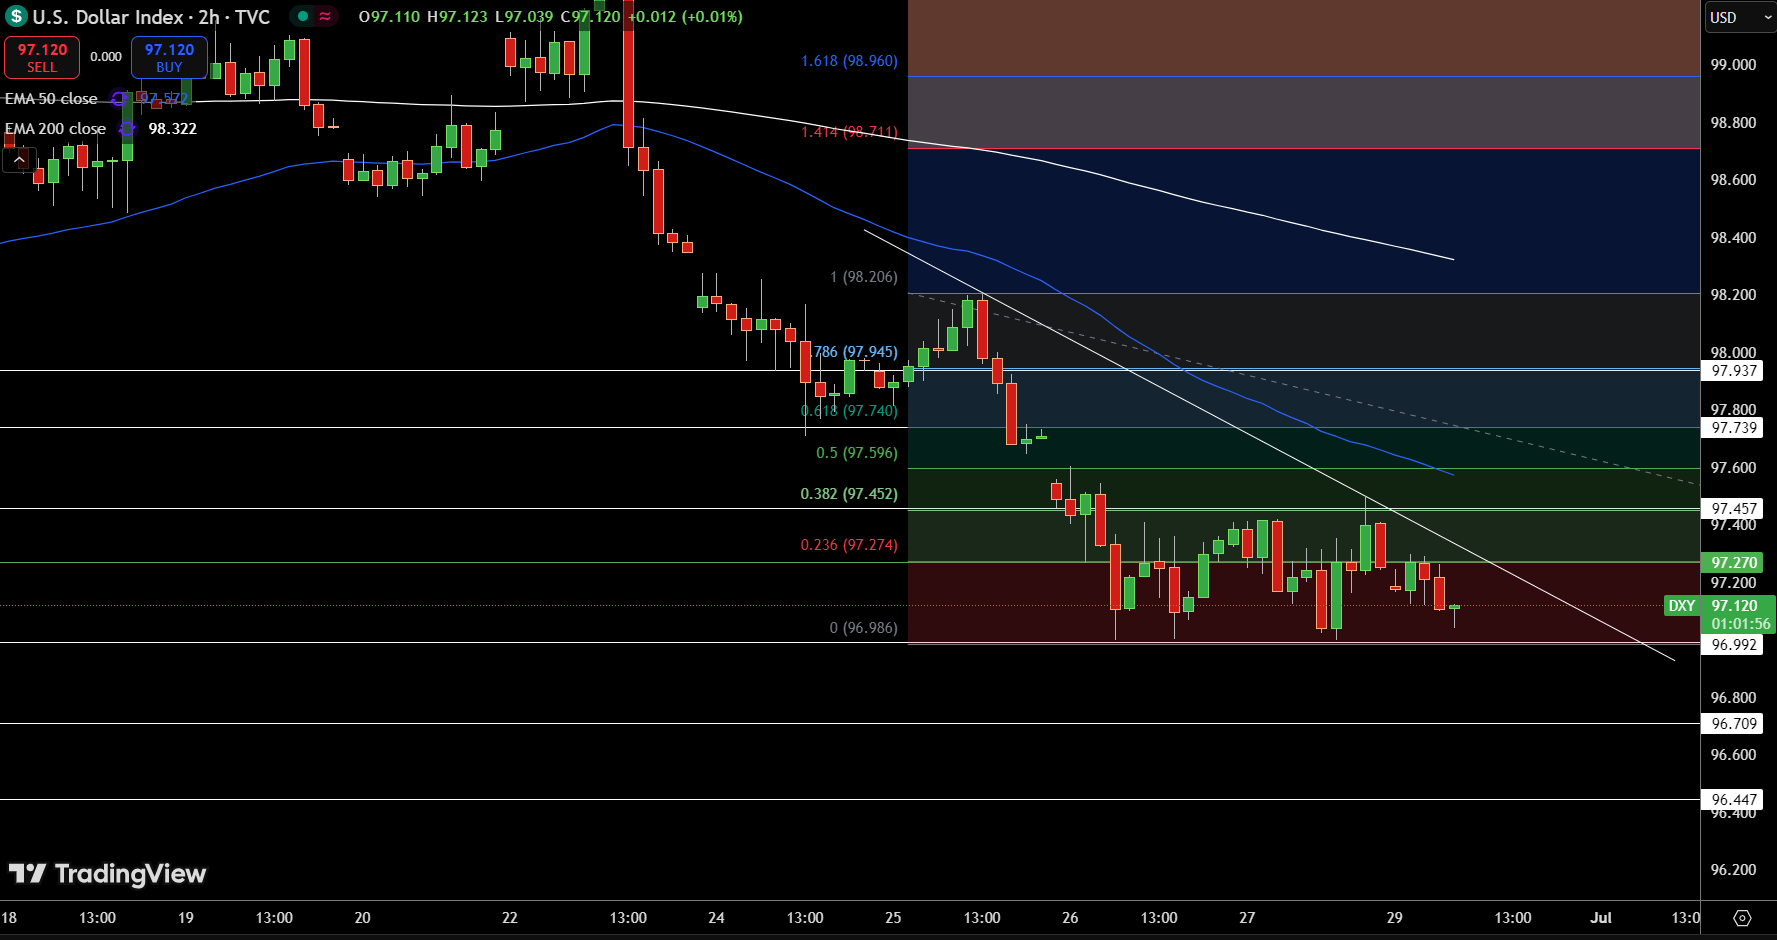Click the refresh icon beside EMA 200
The height and width of the screenshot is (940, 1777).
click(x=127, y=129)
